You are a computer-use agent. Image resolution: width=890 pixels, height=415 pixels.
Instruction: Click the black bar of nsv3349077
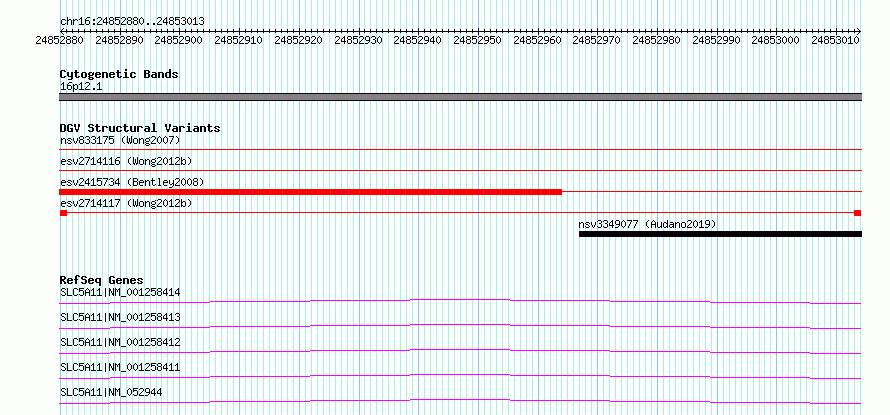[x=720, y=234]
